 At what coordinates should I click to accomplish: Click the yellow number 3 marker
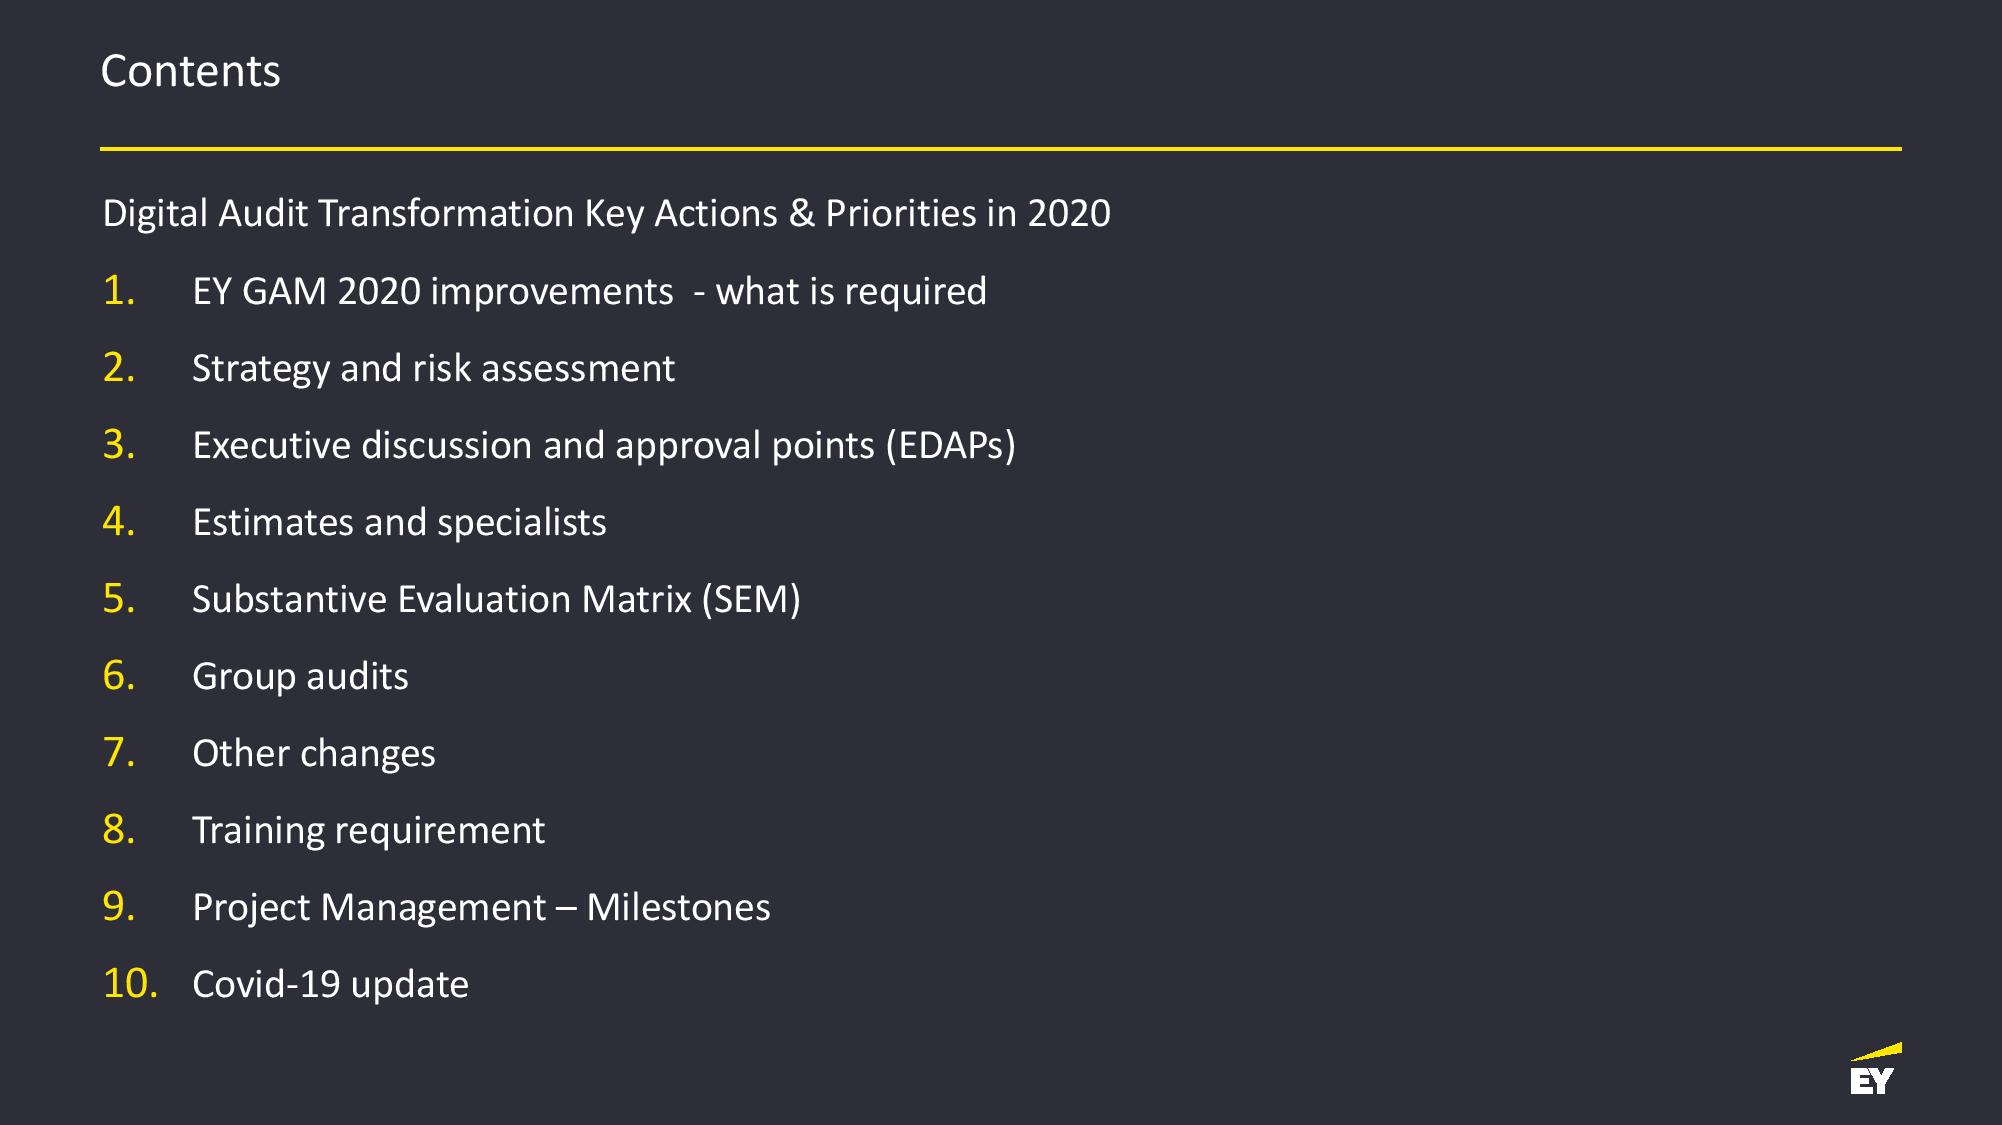pyautogui.click(x=119, y=444)
